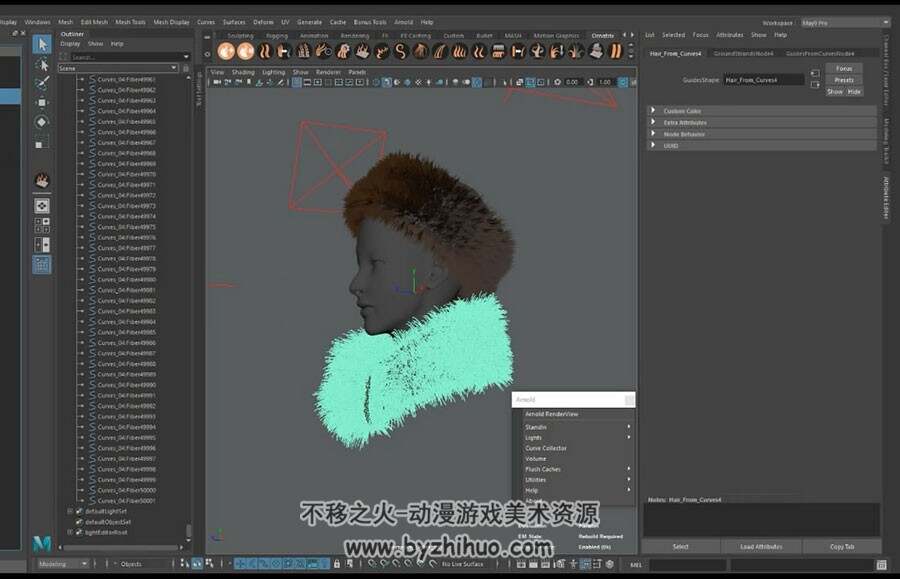Click the GuidesShape name field
This screenshot has height=579, width=900.
click(764, 80)
